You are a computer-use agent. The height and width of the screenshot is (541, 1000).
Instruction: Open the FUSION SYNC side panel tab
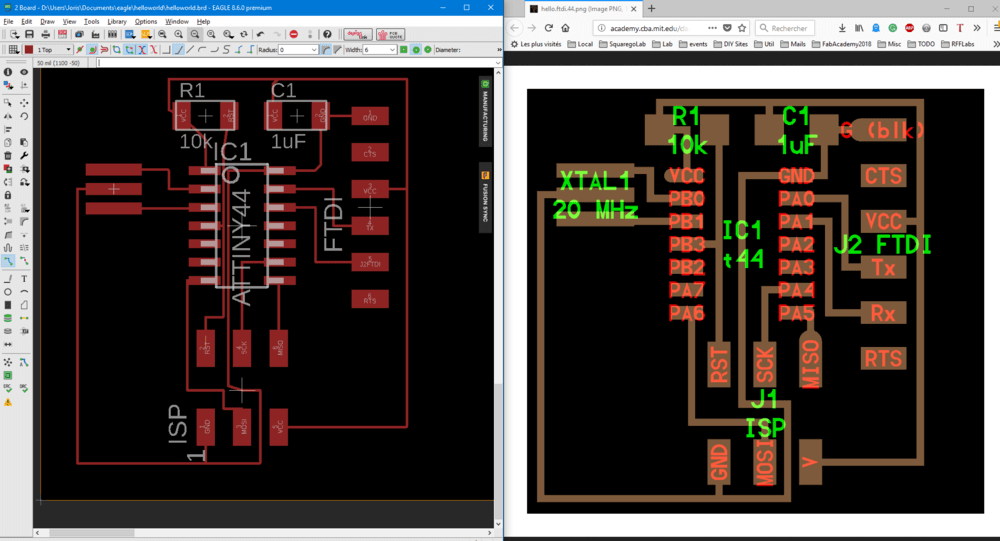[485, 196]
